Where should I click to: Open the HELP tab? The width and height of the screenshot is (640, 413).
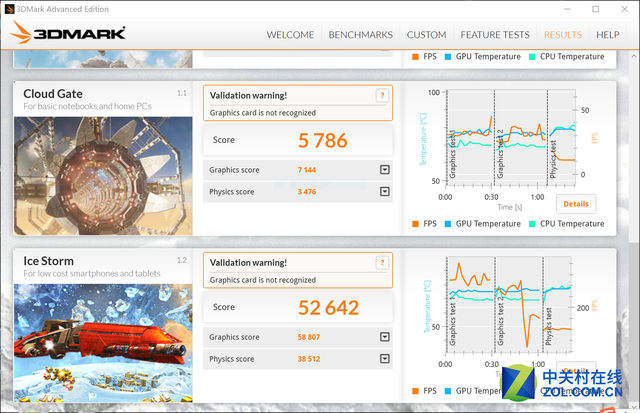(x=607, y=35)
